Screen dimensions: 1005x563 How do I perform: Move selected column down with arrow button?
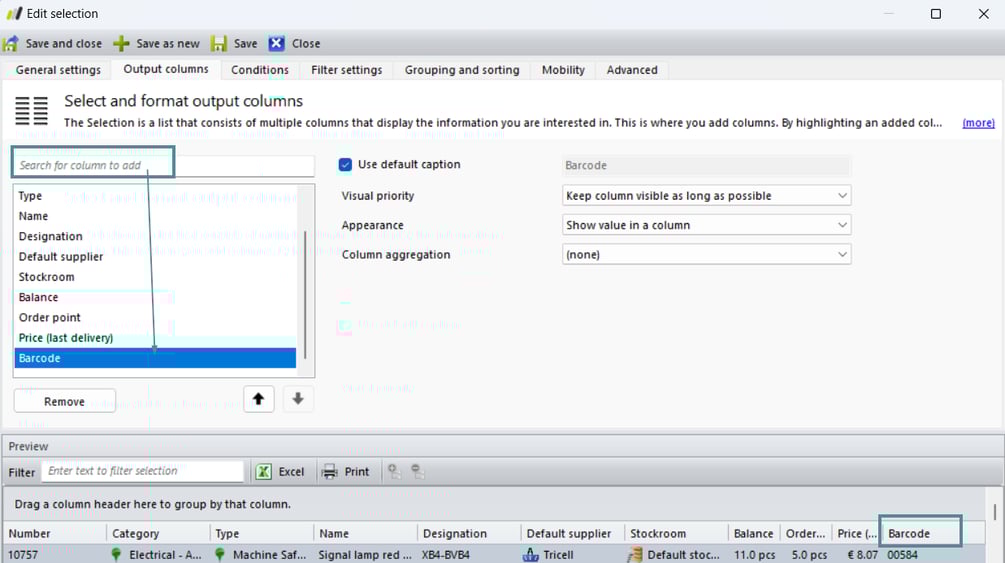pos(298,399)
